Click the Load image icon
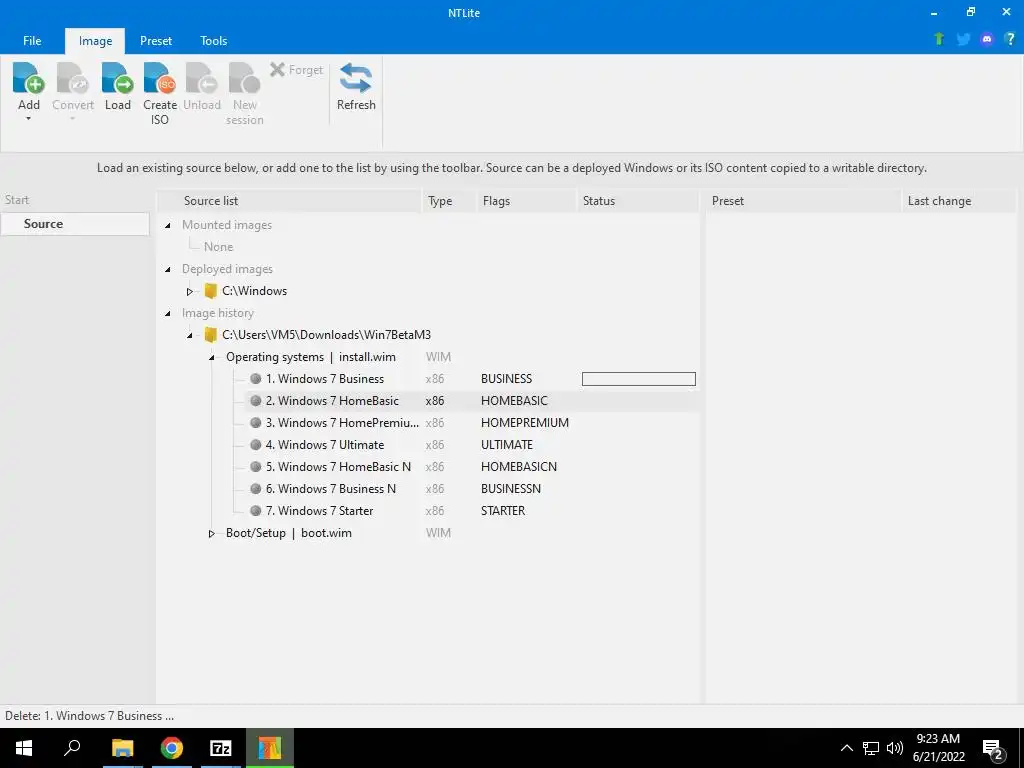Viewport: 1024px width, 768px height. [118, 78]
